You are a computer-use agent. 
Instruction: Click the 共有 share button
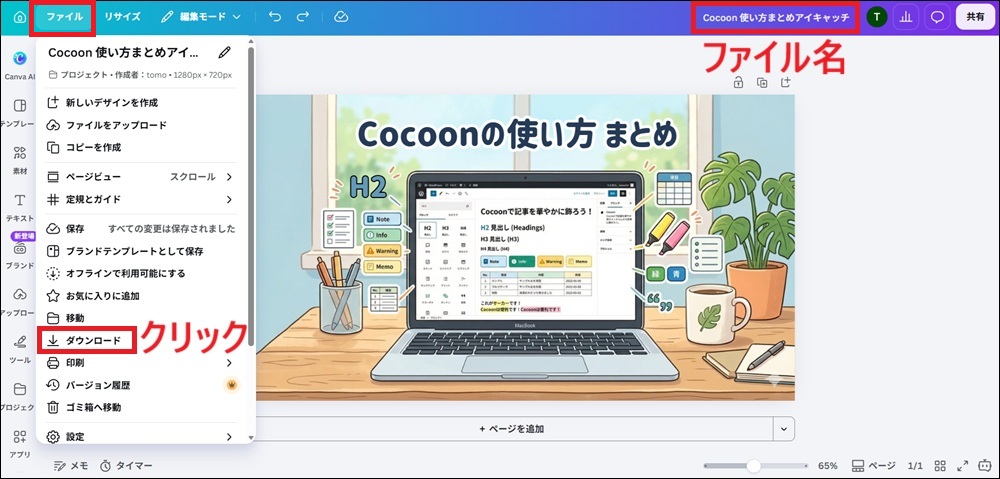point(974,17)
